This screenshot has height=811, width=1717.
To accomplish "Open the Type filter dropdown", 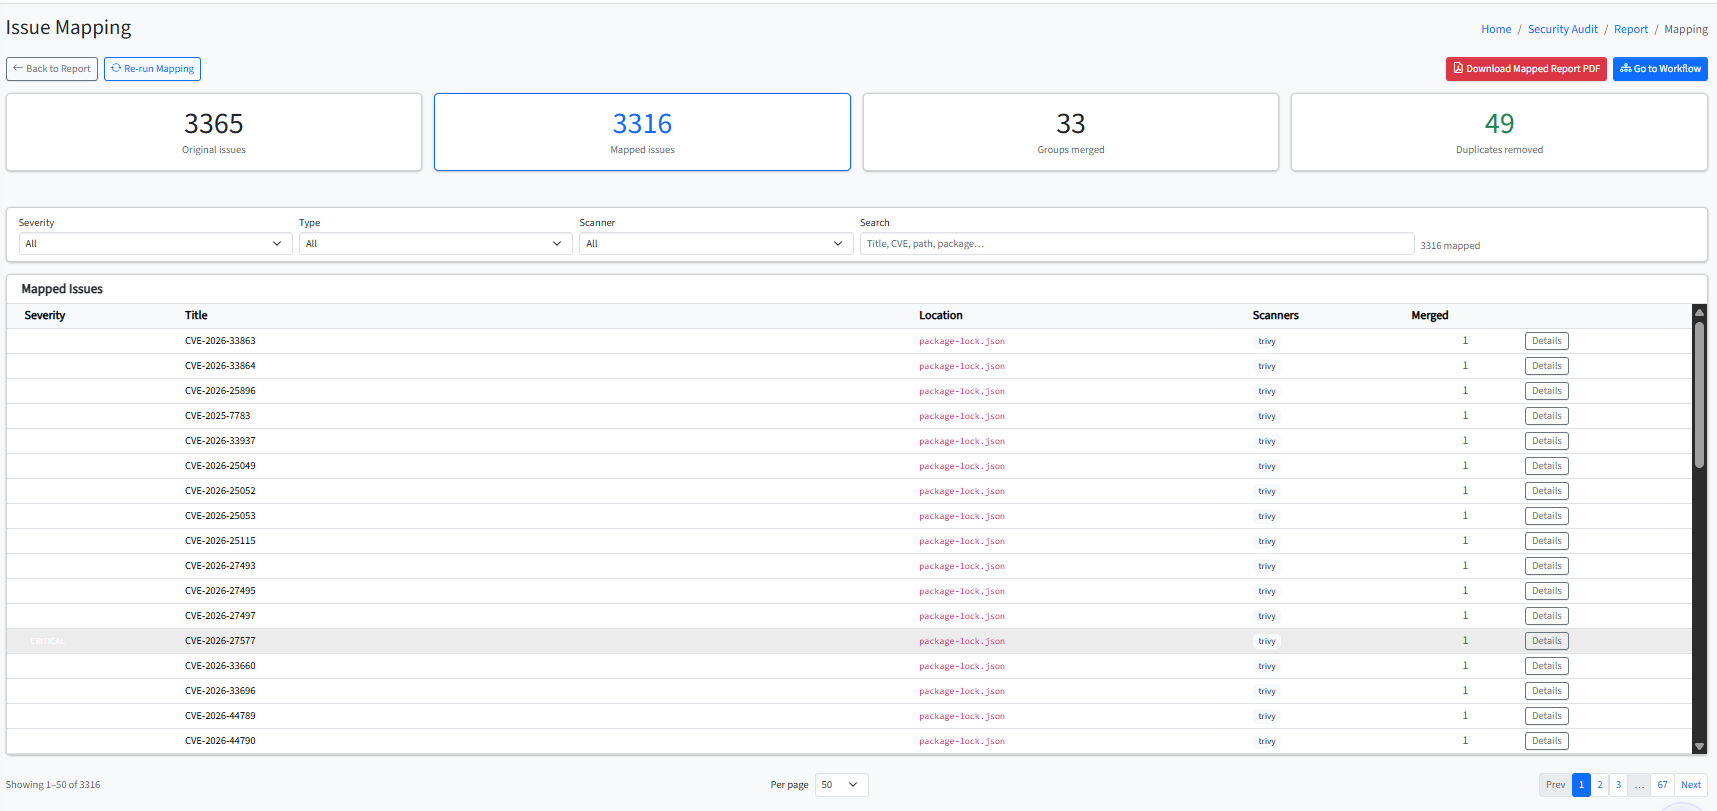I will pos(435,244).
